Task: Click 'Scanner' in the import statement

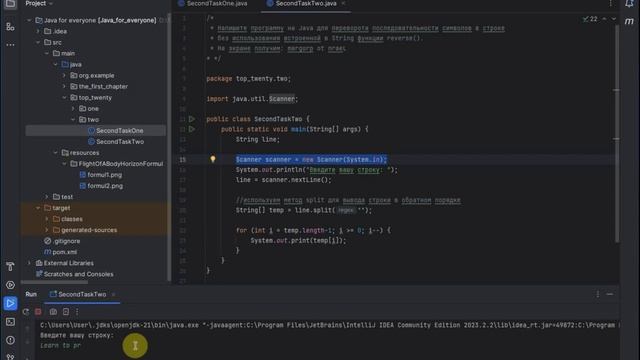Action: (x=282, y=99)
